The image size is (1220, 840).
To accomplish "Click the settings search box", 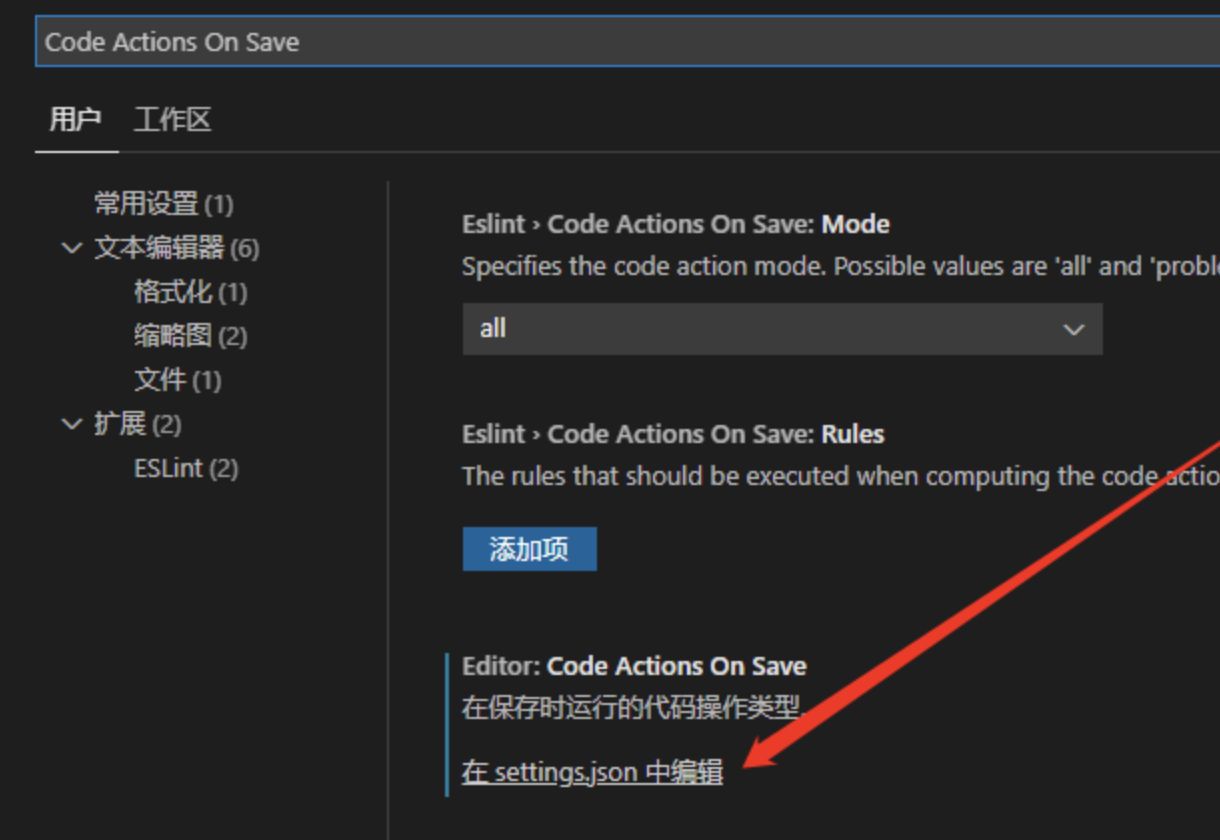I will point(620,42).
